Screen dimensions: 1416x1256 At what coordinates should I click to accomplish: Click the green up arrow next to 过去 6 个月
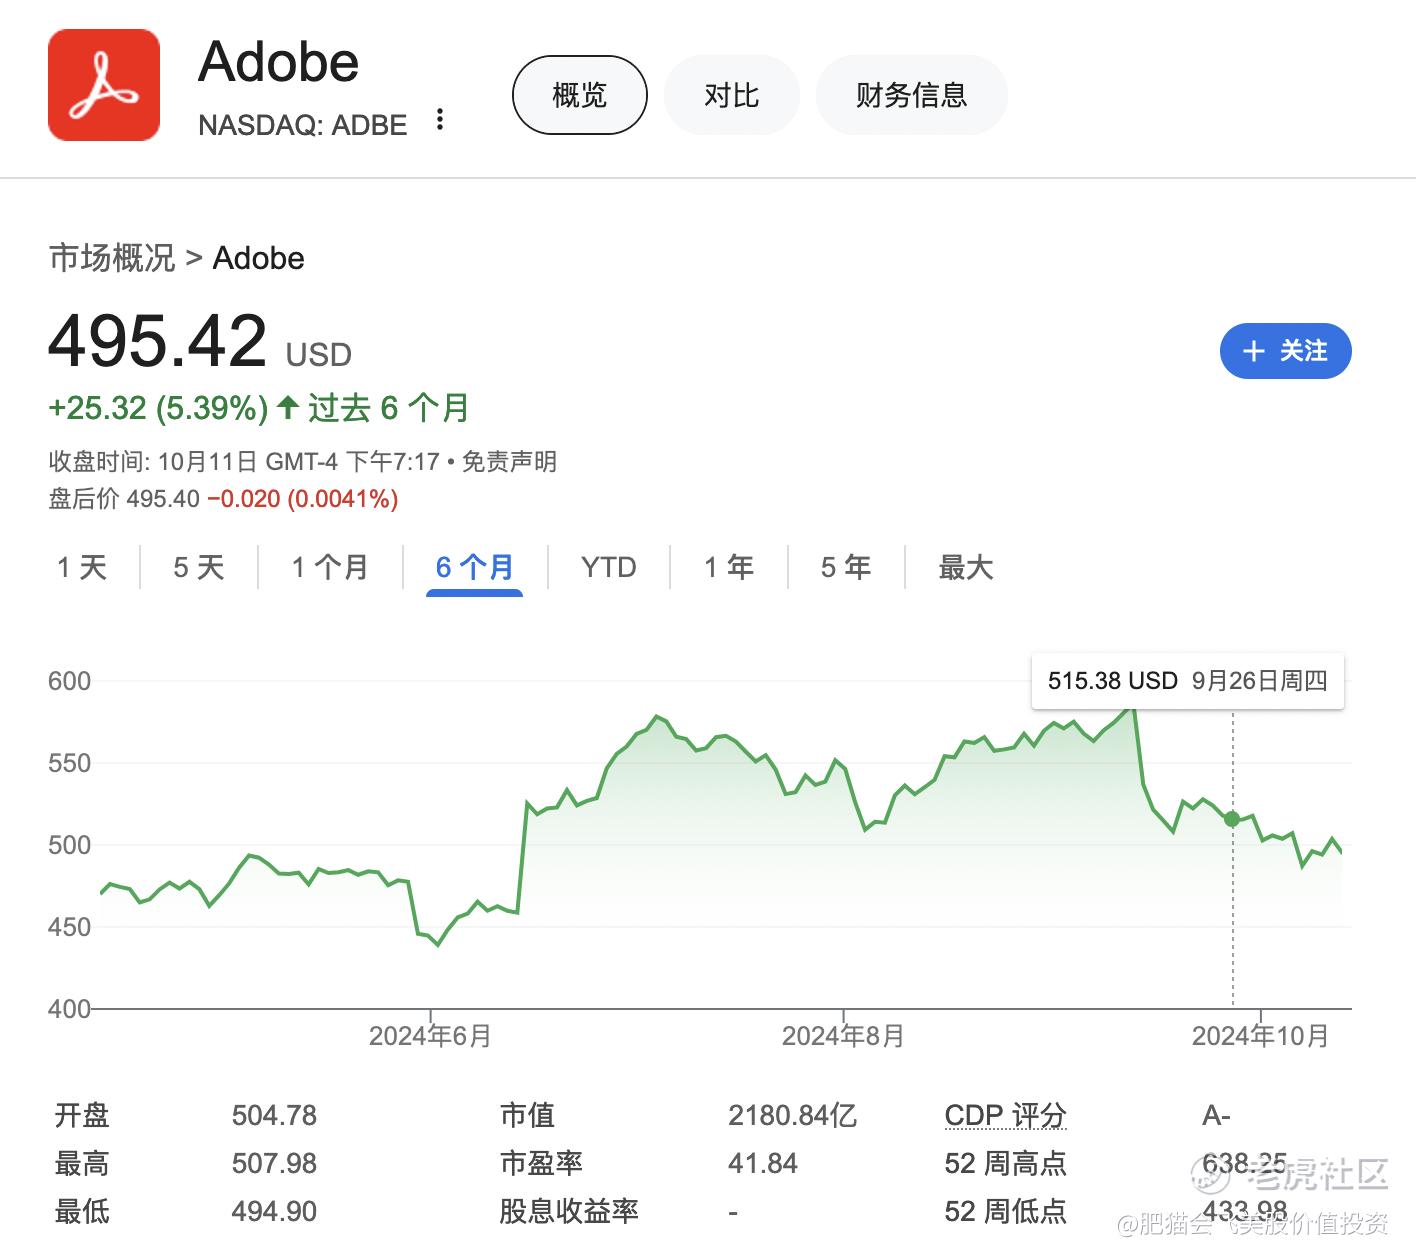(288, 407)
